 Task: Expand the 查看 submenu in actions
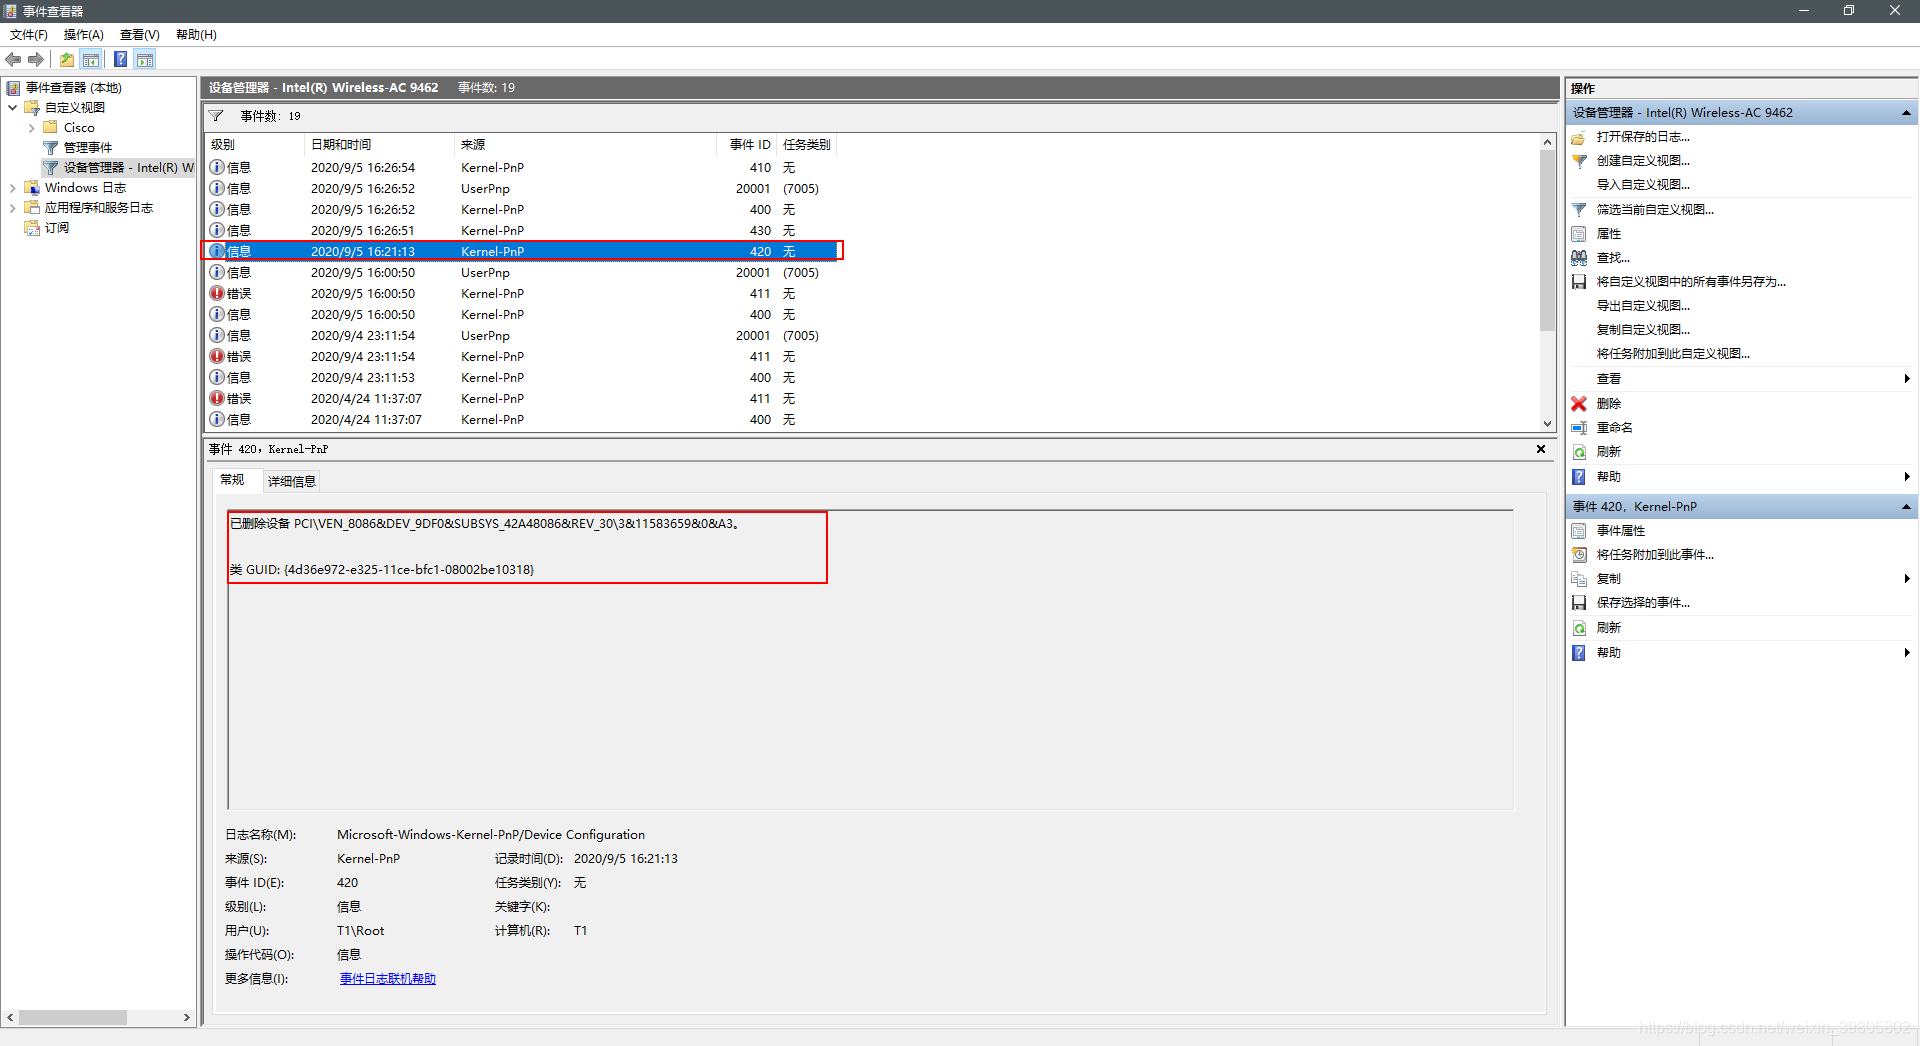[x=1907, y=379]
